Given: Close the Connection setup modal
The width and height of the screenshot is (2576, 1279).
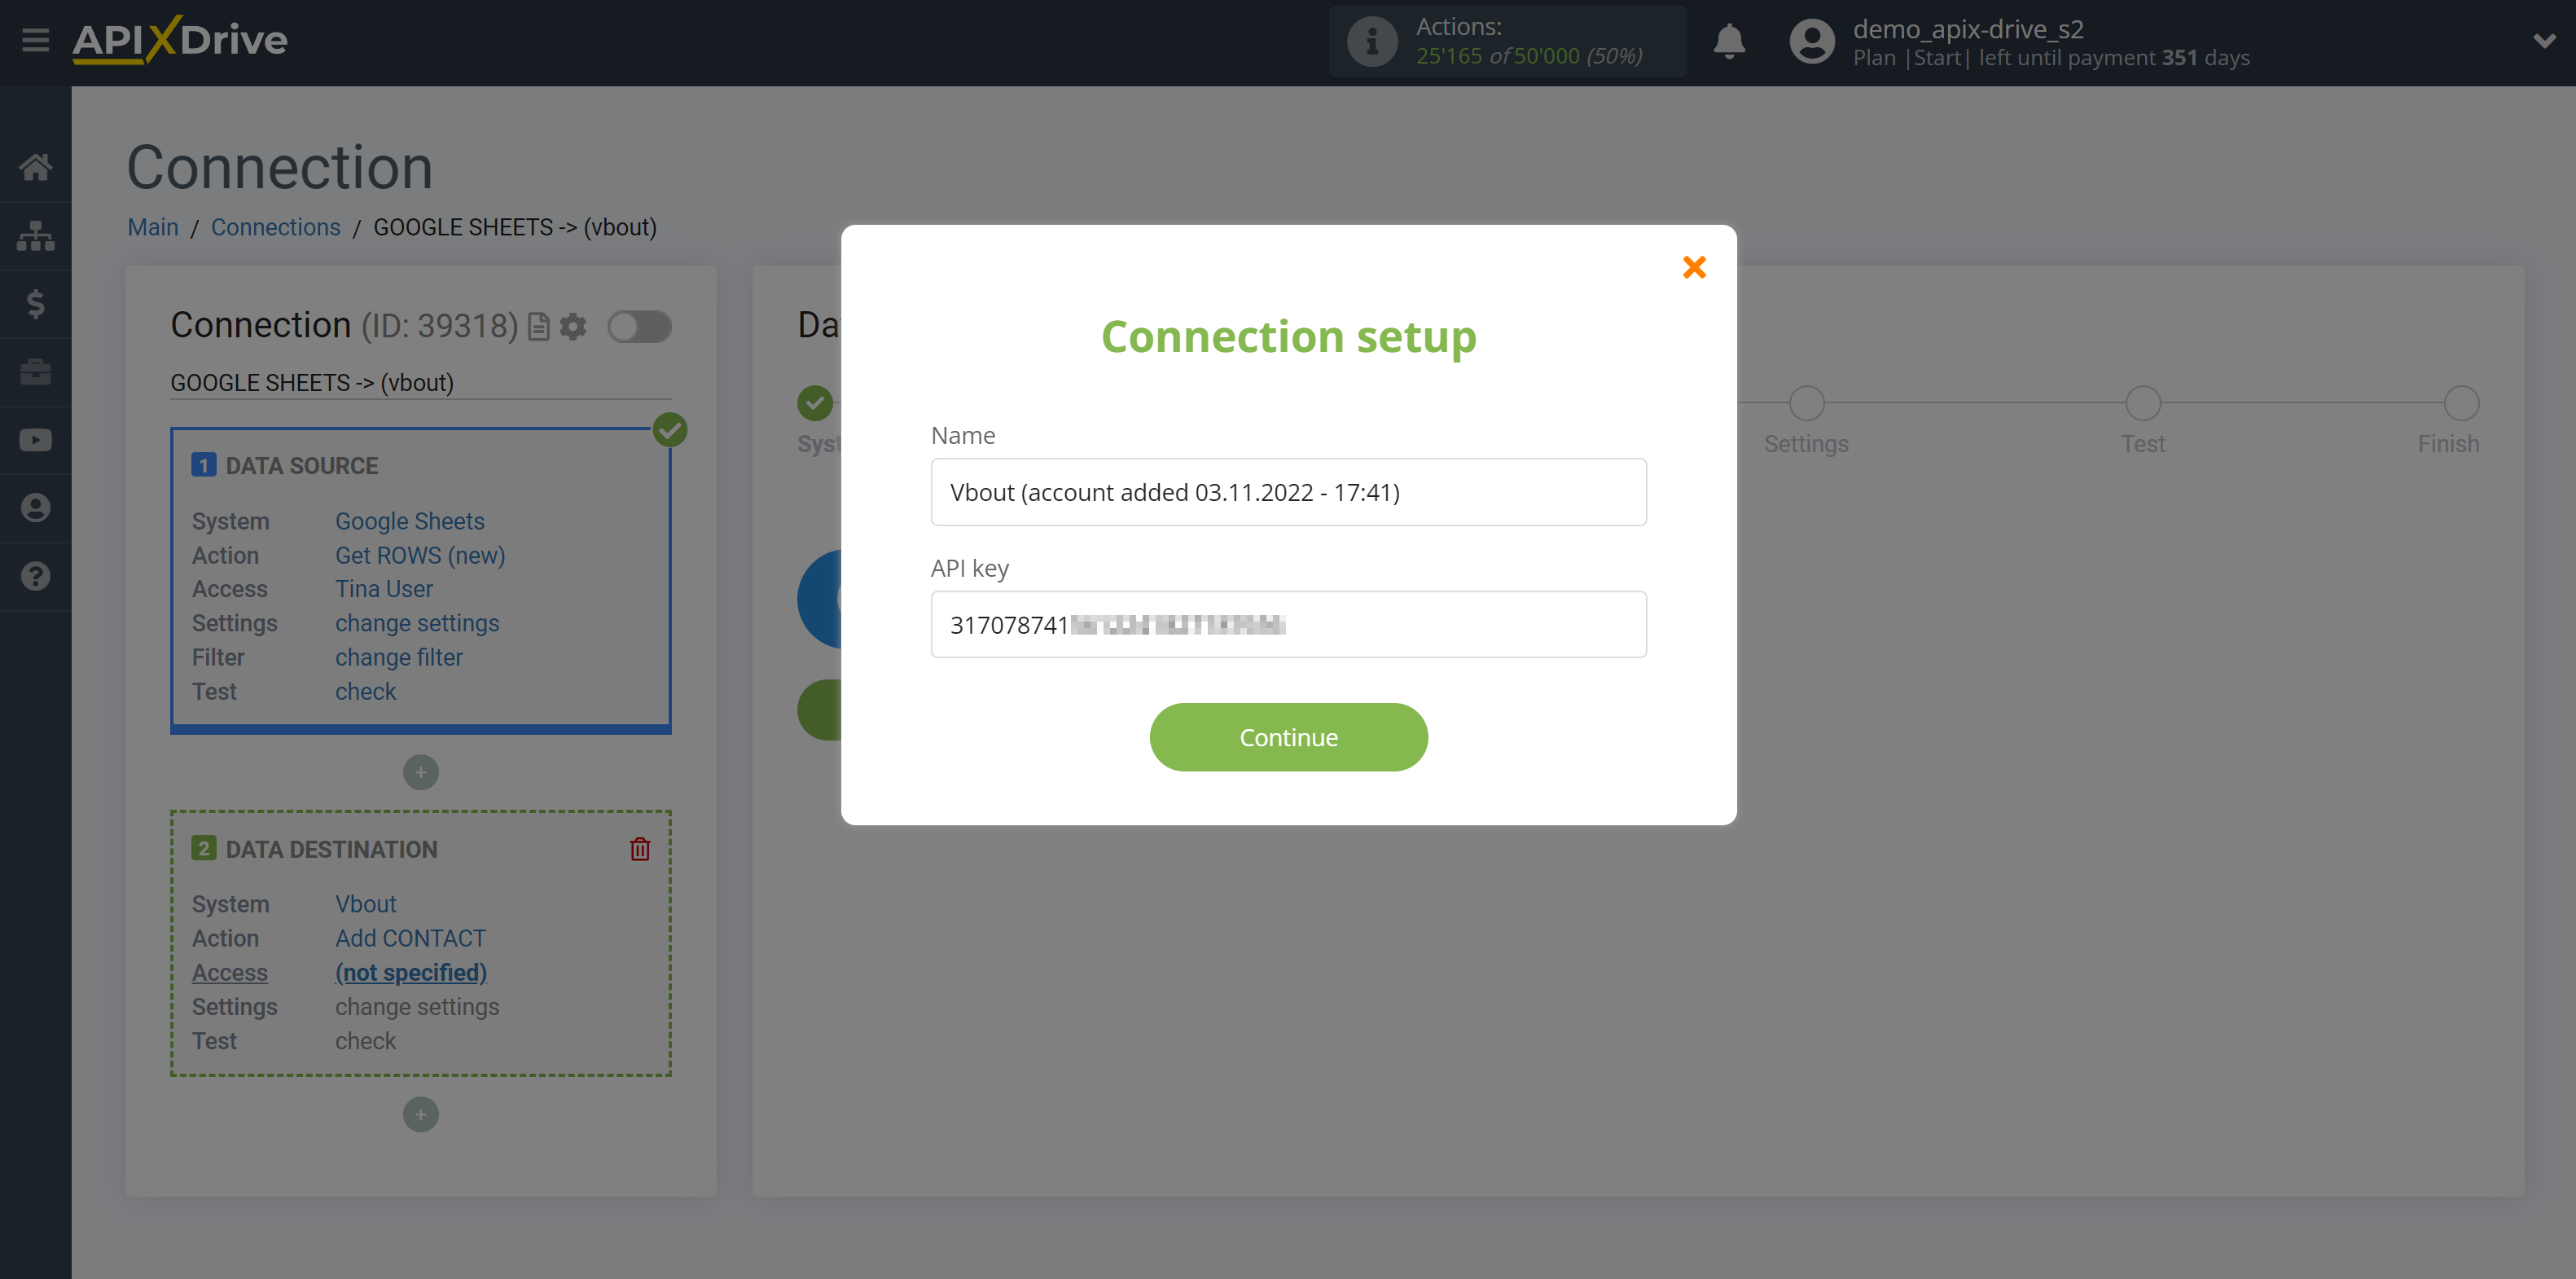Looking at the screenshot, I should [1692, 266].
